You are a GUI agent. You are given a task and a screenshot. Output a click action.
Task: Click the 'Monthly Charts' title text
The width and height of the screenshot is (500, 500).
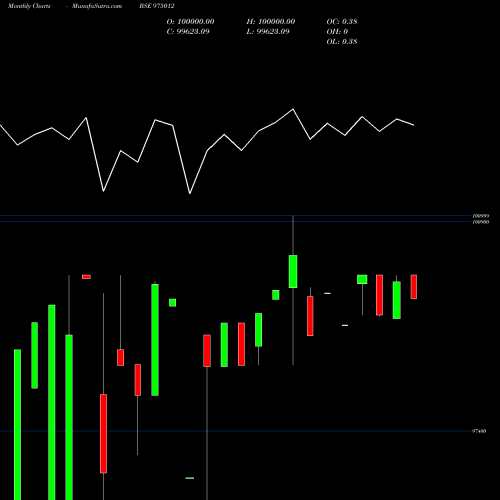29,6
